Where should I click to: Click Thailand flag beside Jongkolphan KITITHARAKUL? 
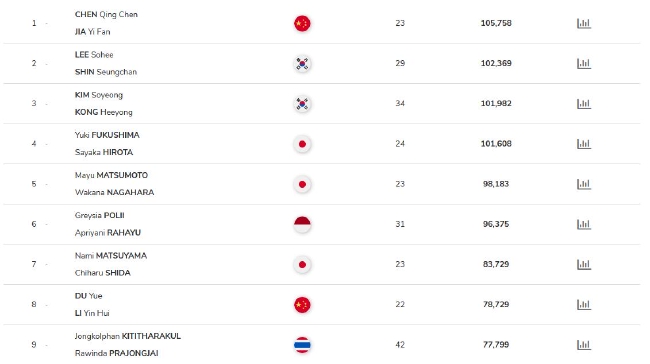pos(302,345)
